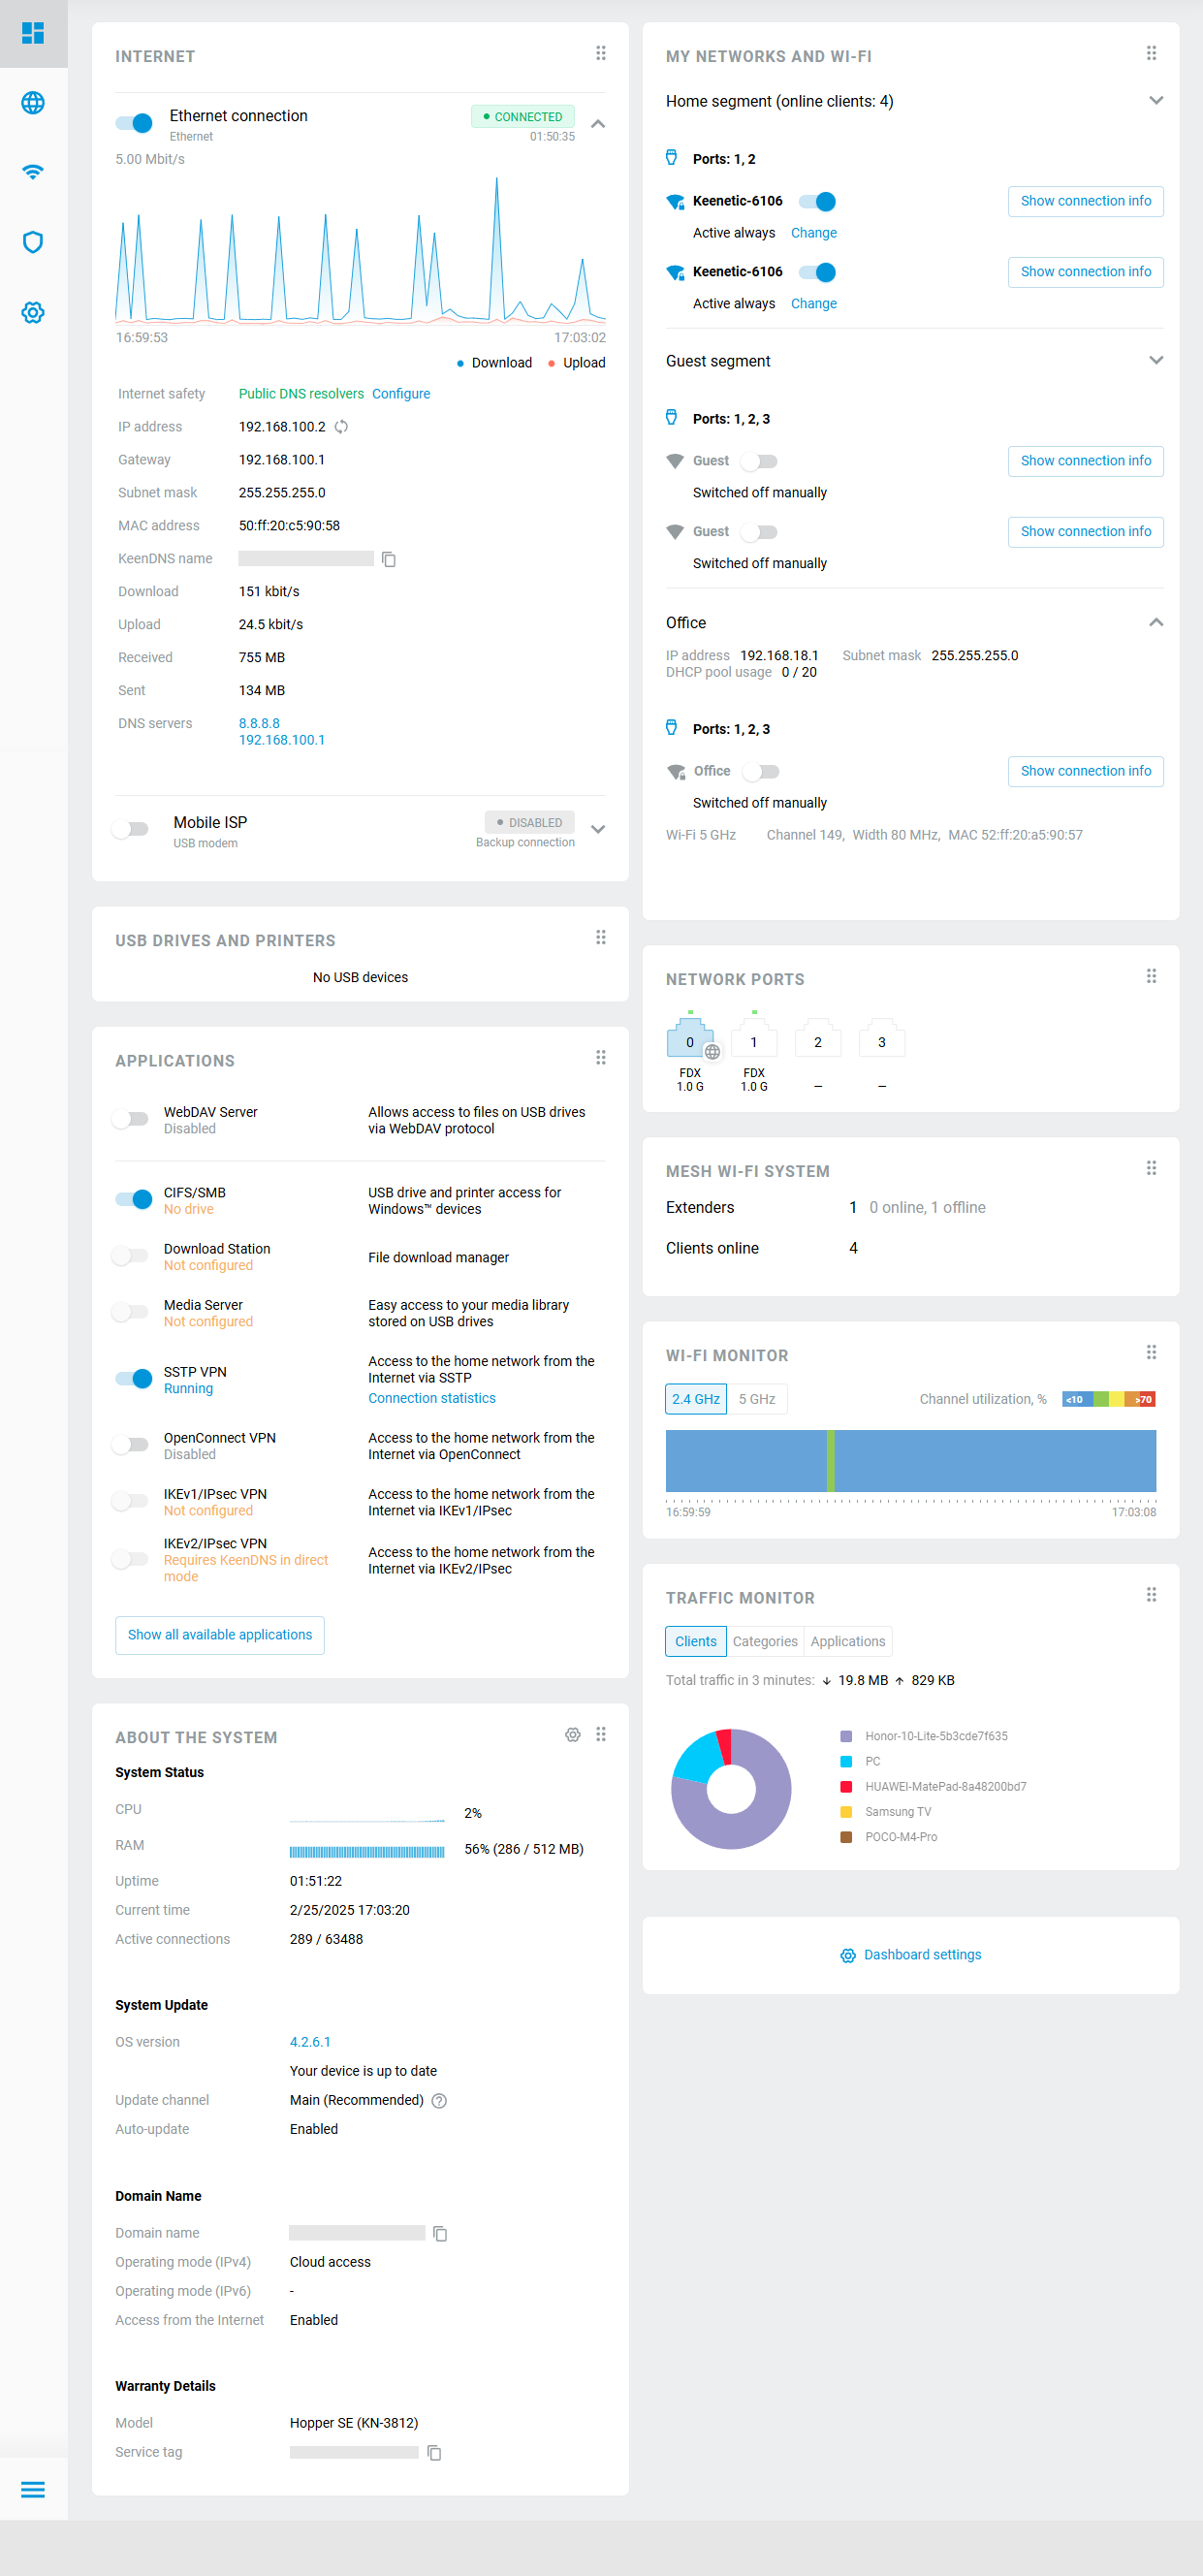1203x2576 pixels.
Task: Open About the System settings gear
Action: (572, 1735)
